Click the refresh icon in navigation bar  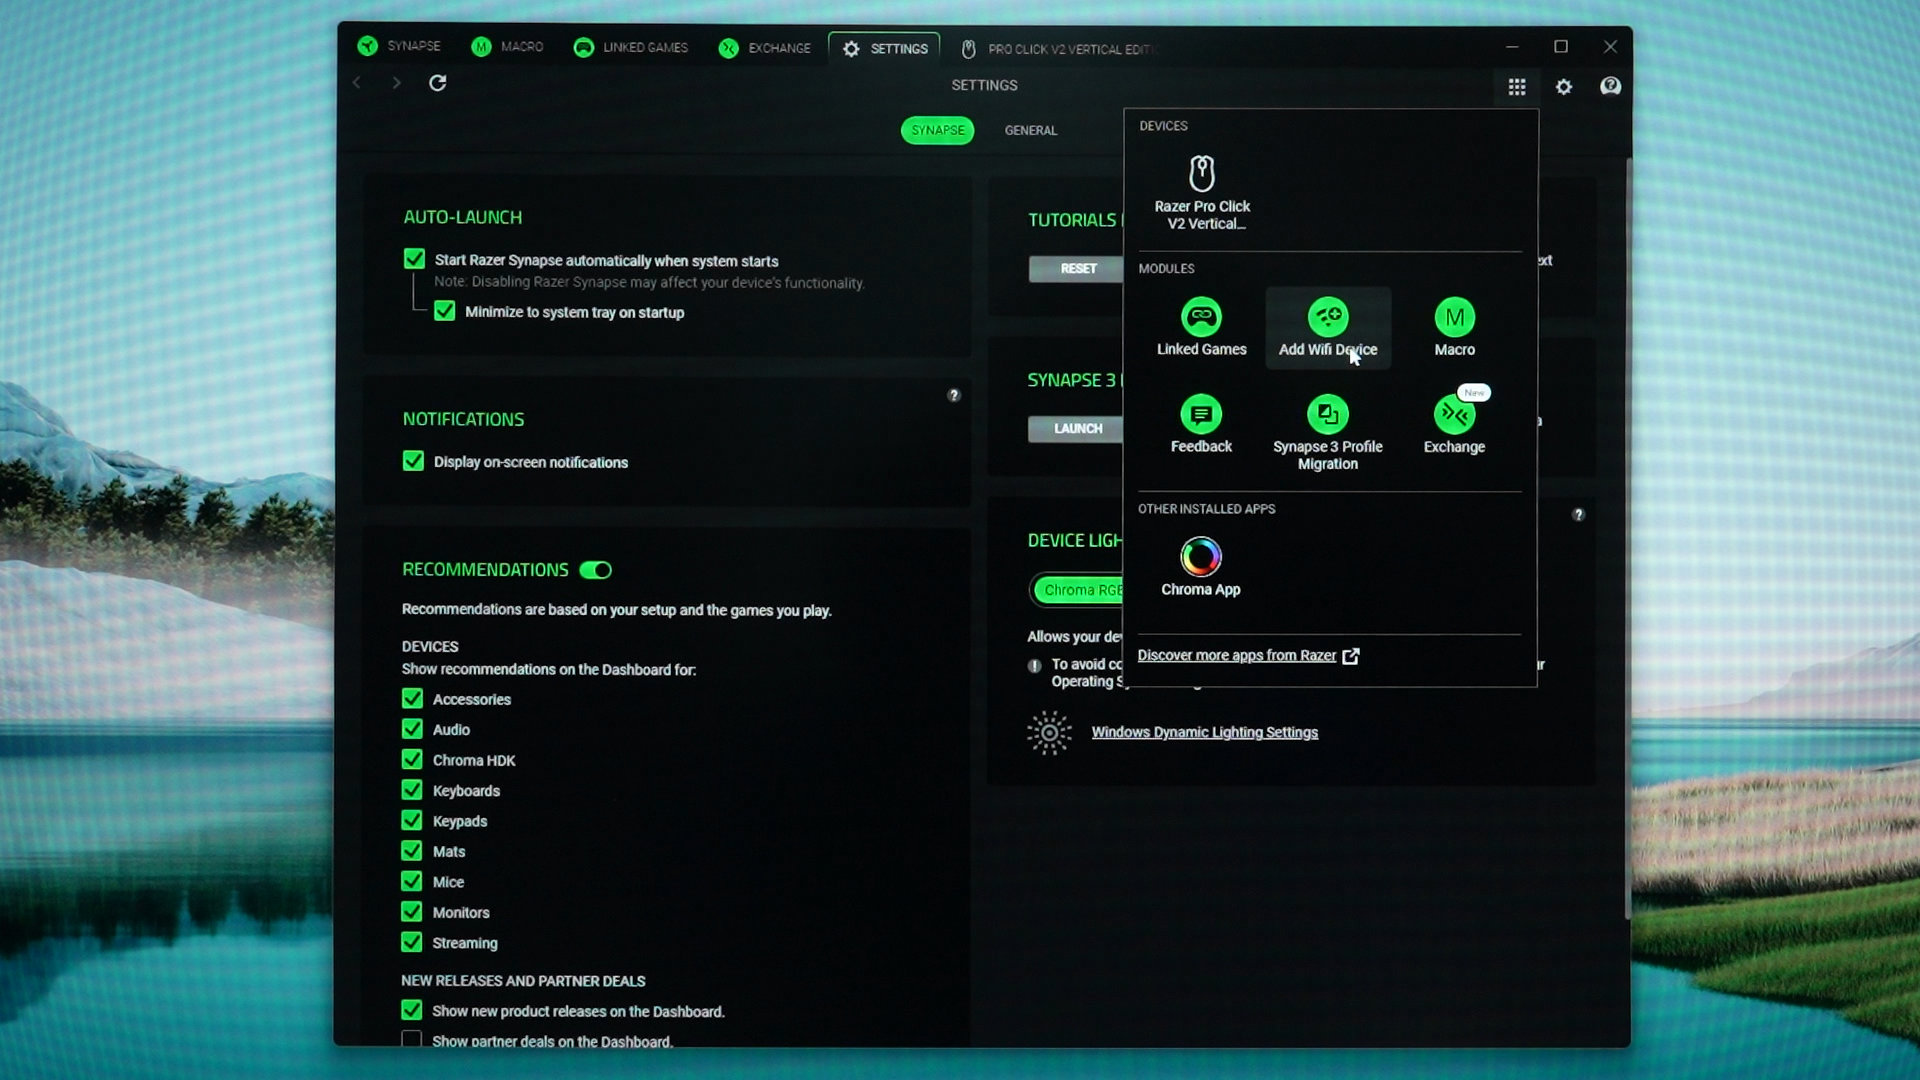[x=437, y=83]
